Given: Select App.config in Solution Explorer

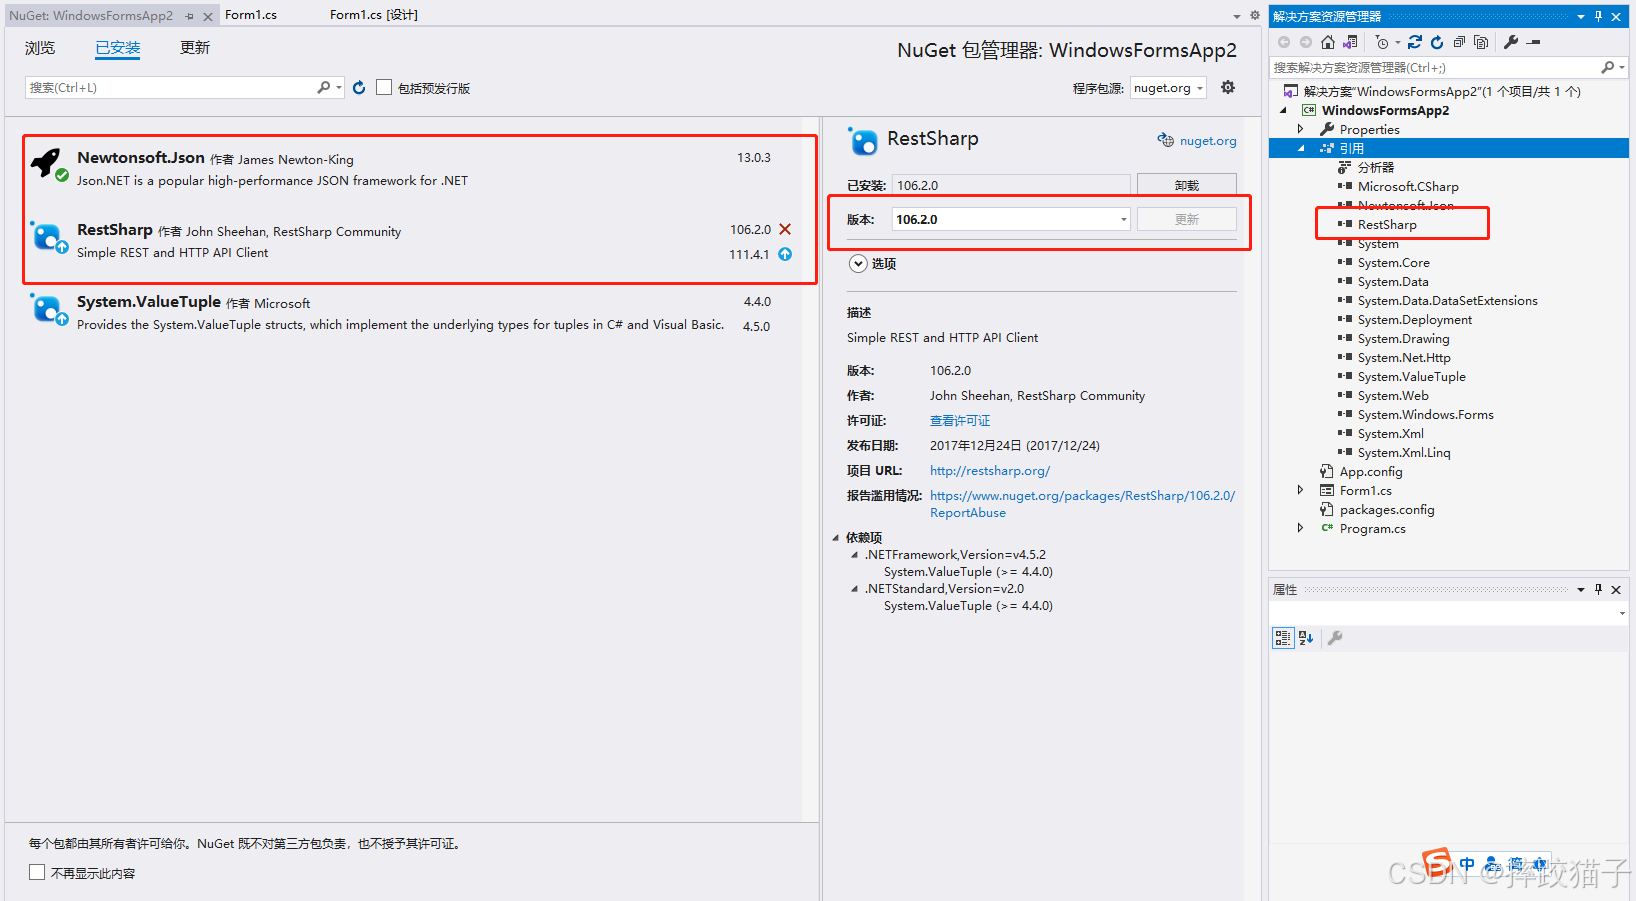Looking at the screenshot, I should (1371, 471).
